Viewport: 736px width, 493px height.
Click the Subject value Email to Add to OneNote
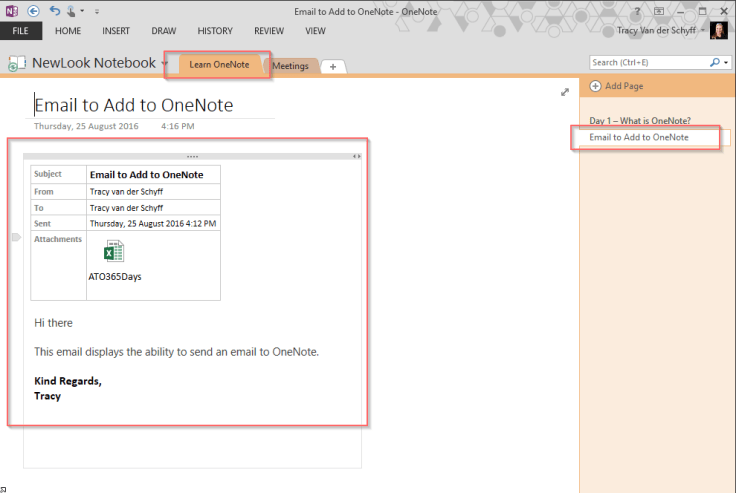tap(146, 175)
